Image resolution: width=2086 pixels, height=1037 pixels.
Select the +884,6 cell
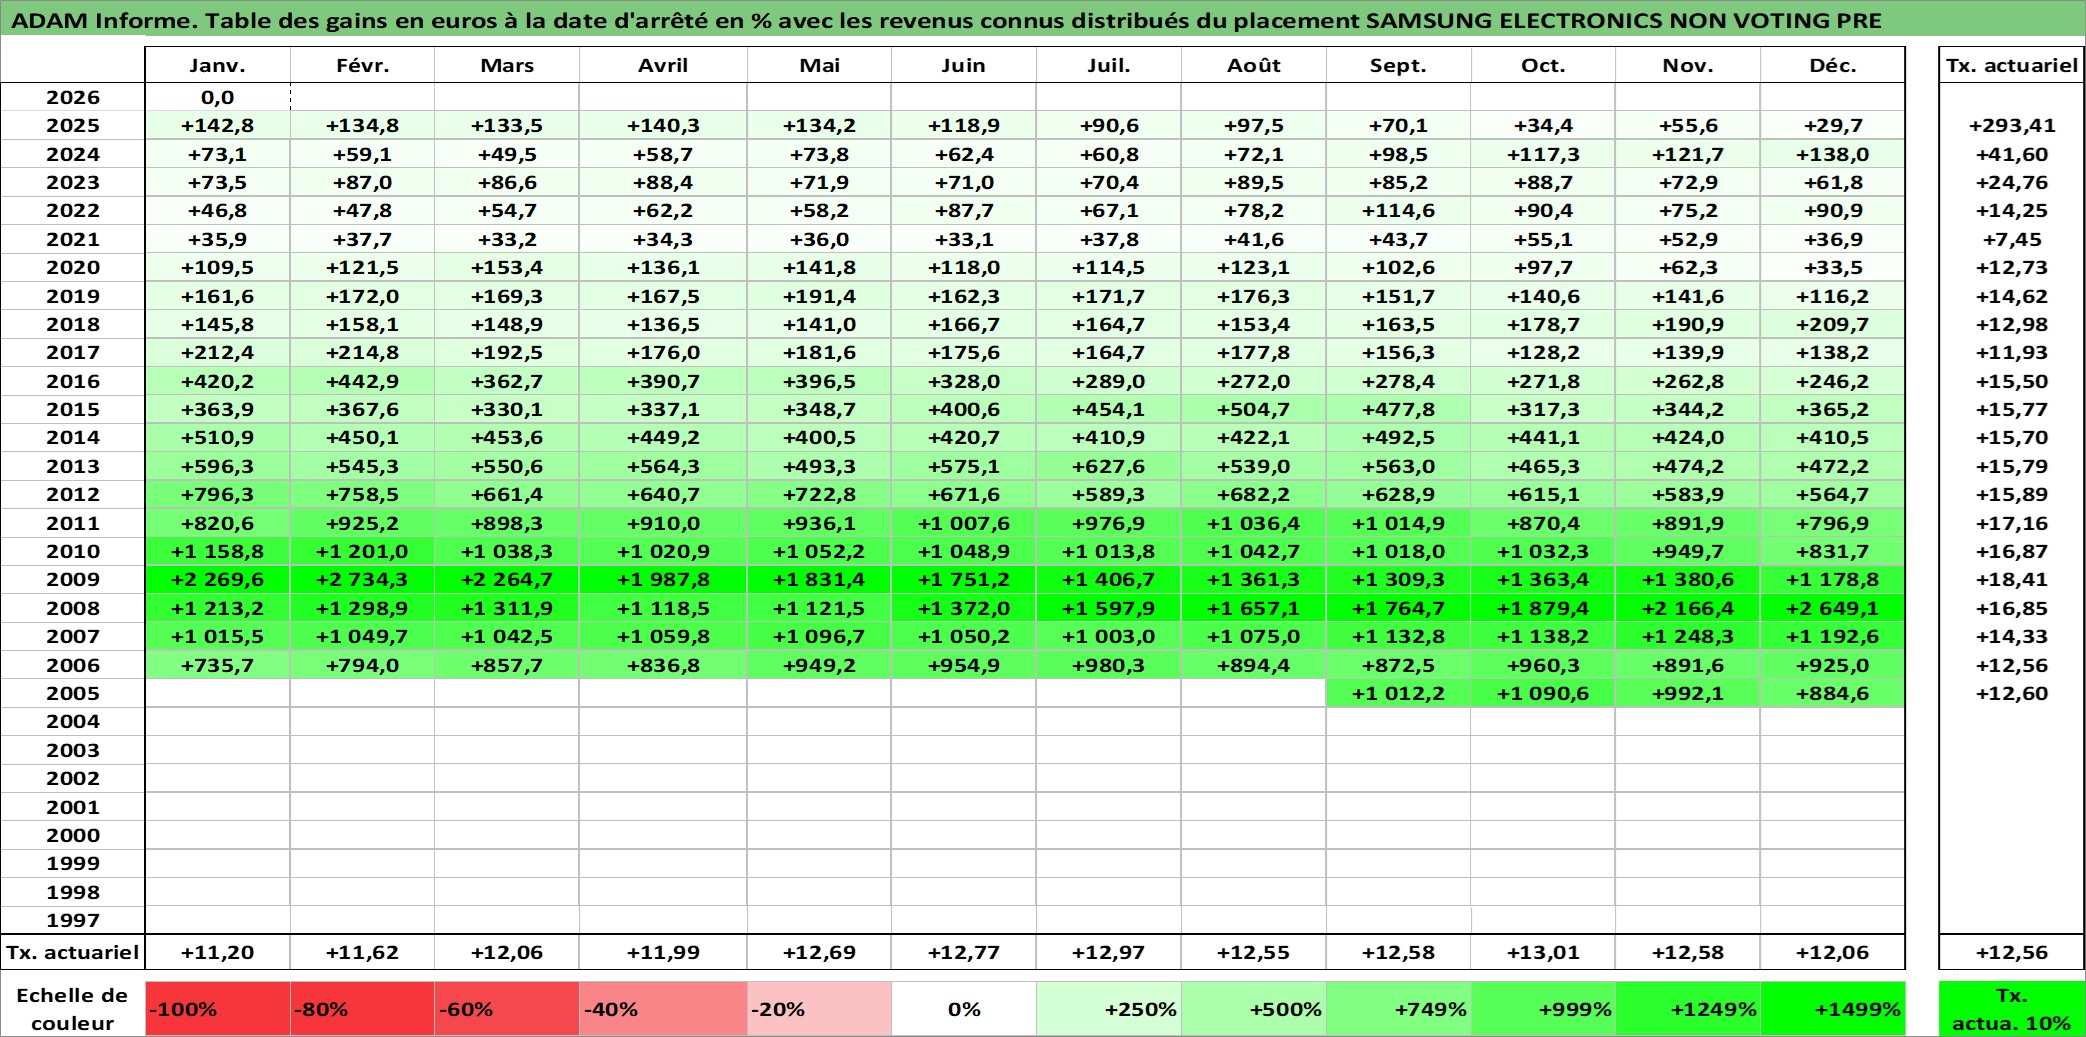(1832, 693)
